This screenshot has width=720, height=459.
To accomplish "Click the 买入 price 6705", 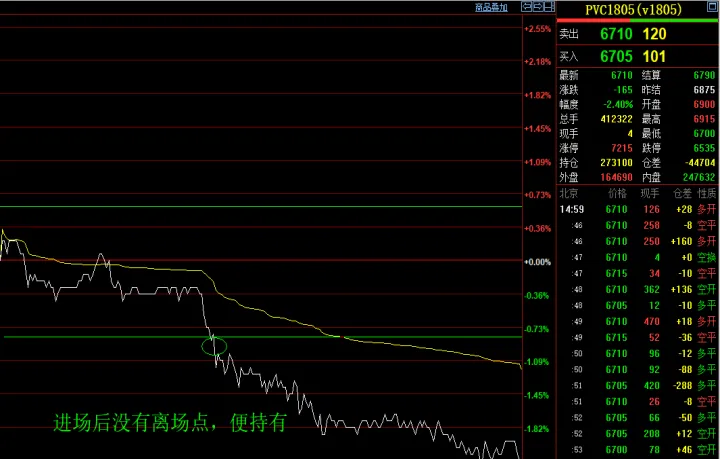I will (x=616, y=56).
